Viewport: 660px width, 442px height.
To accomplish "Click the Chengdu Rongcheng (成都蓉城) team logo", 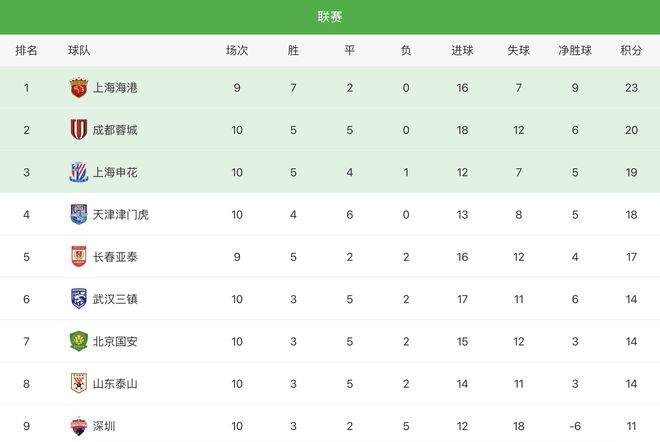I will [78, 130].
